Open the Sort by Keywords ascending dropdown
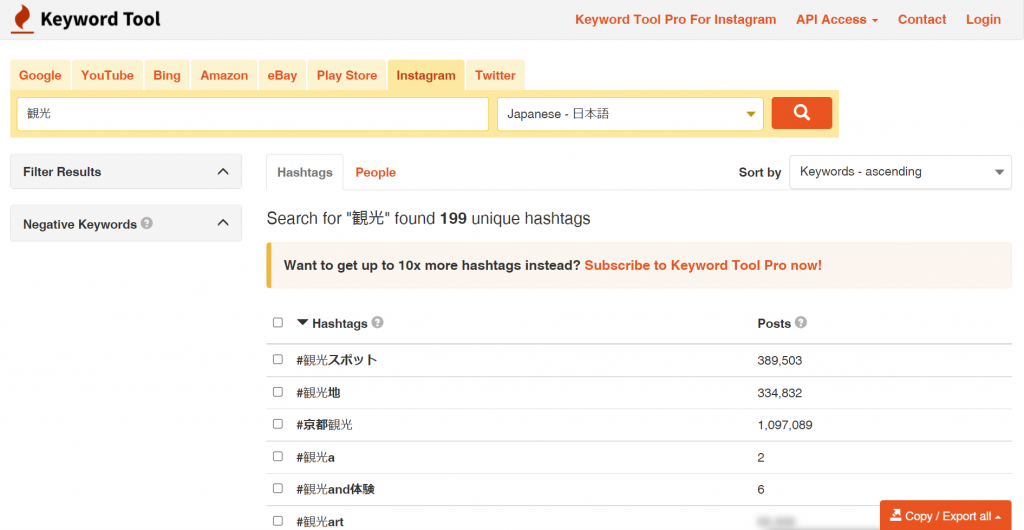 pyautogui.click(x=901, y=172)
